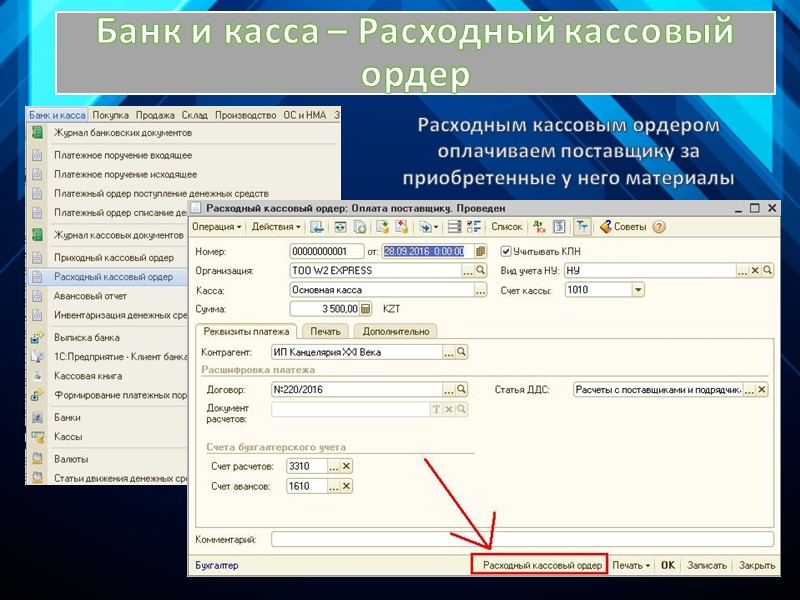Open the ОС и НМА menu

tap(305, 115)
